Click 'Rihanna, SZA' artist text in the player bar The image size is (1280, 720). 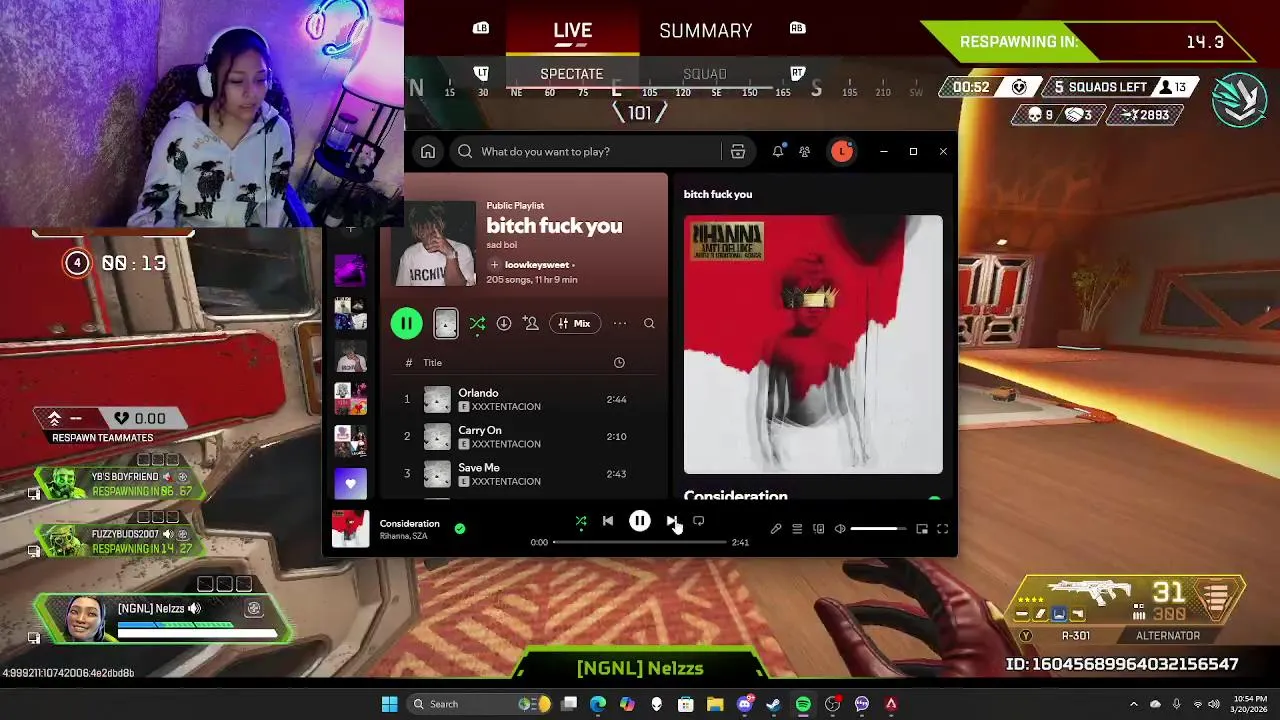[x=403, y=536]
